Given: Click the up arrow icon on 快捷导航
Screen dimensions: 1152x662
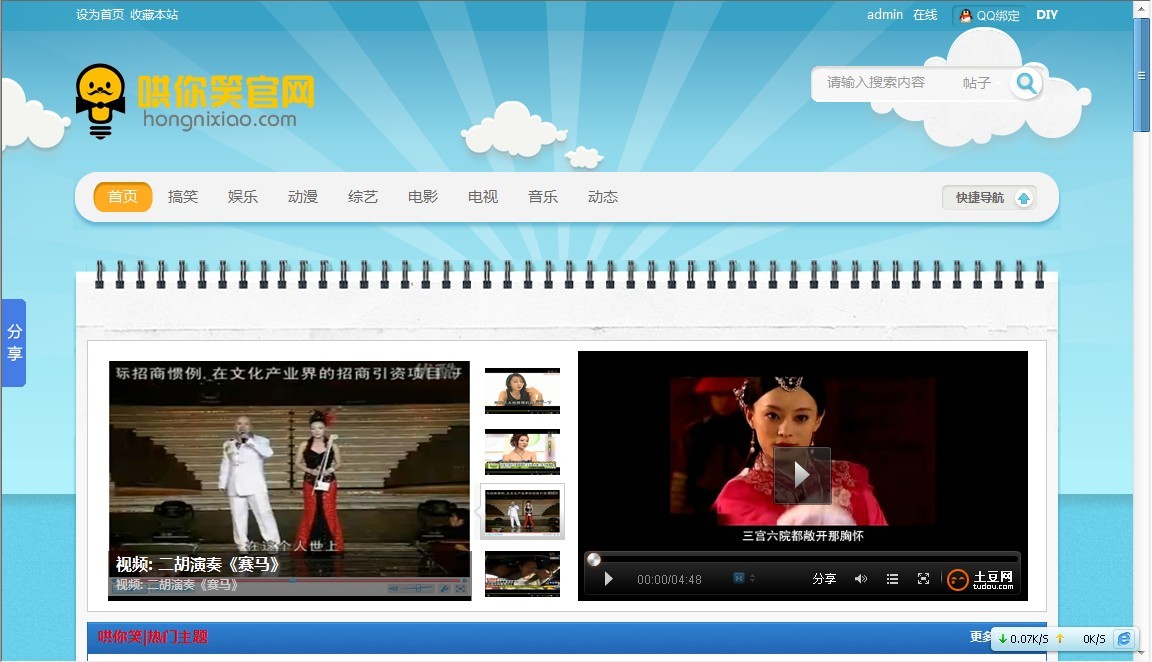Looking at the screenshot, I should click(x=1023, y=198).
